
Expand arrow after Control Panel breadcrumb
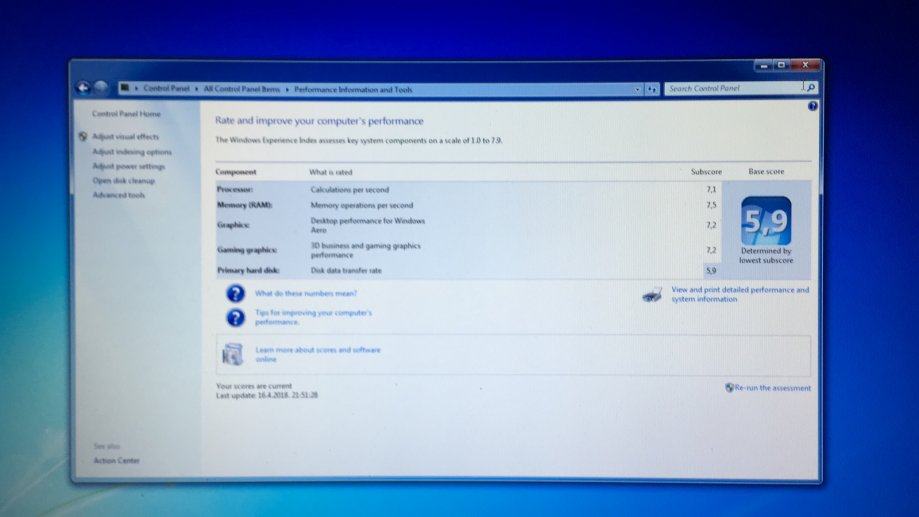[x=196, y=89]
